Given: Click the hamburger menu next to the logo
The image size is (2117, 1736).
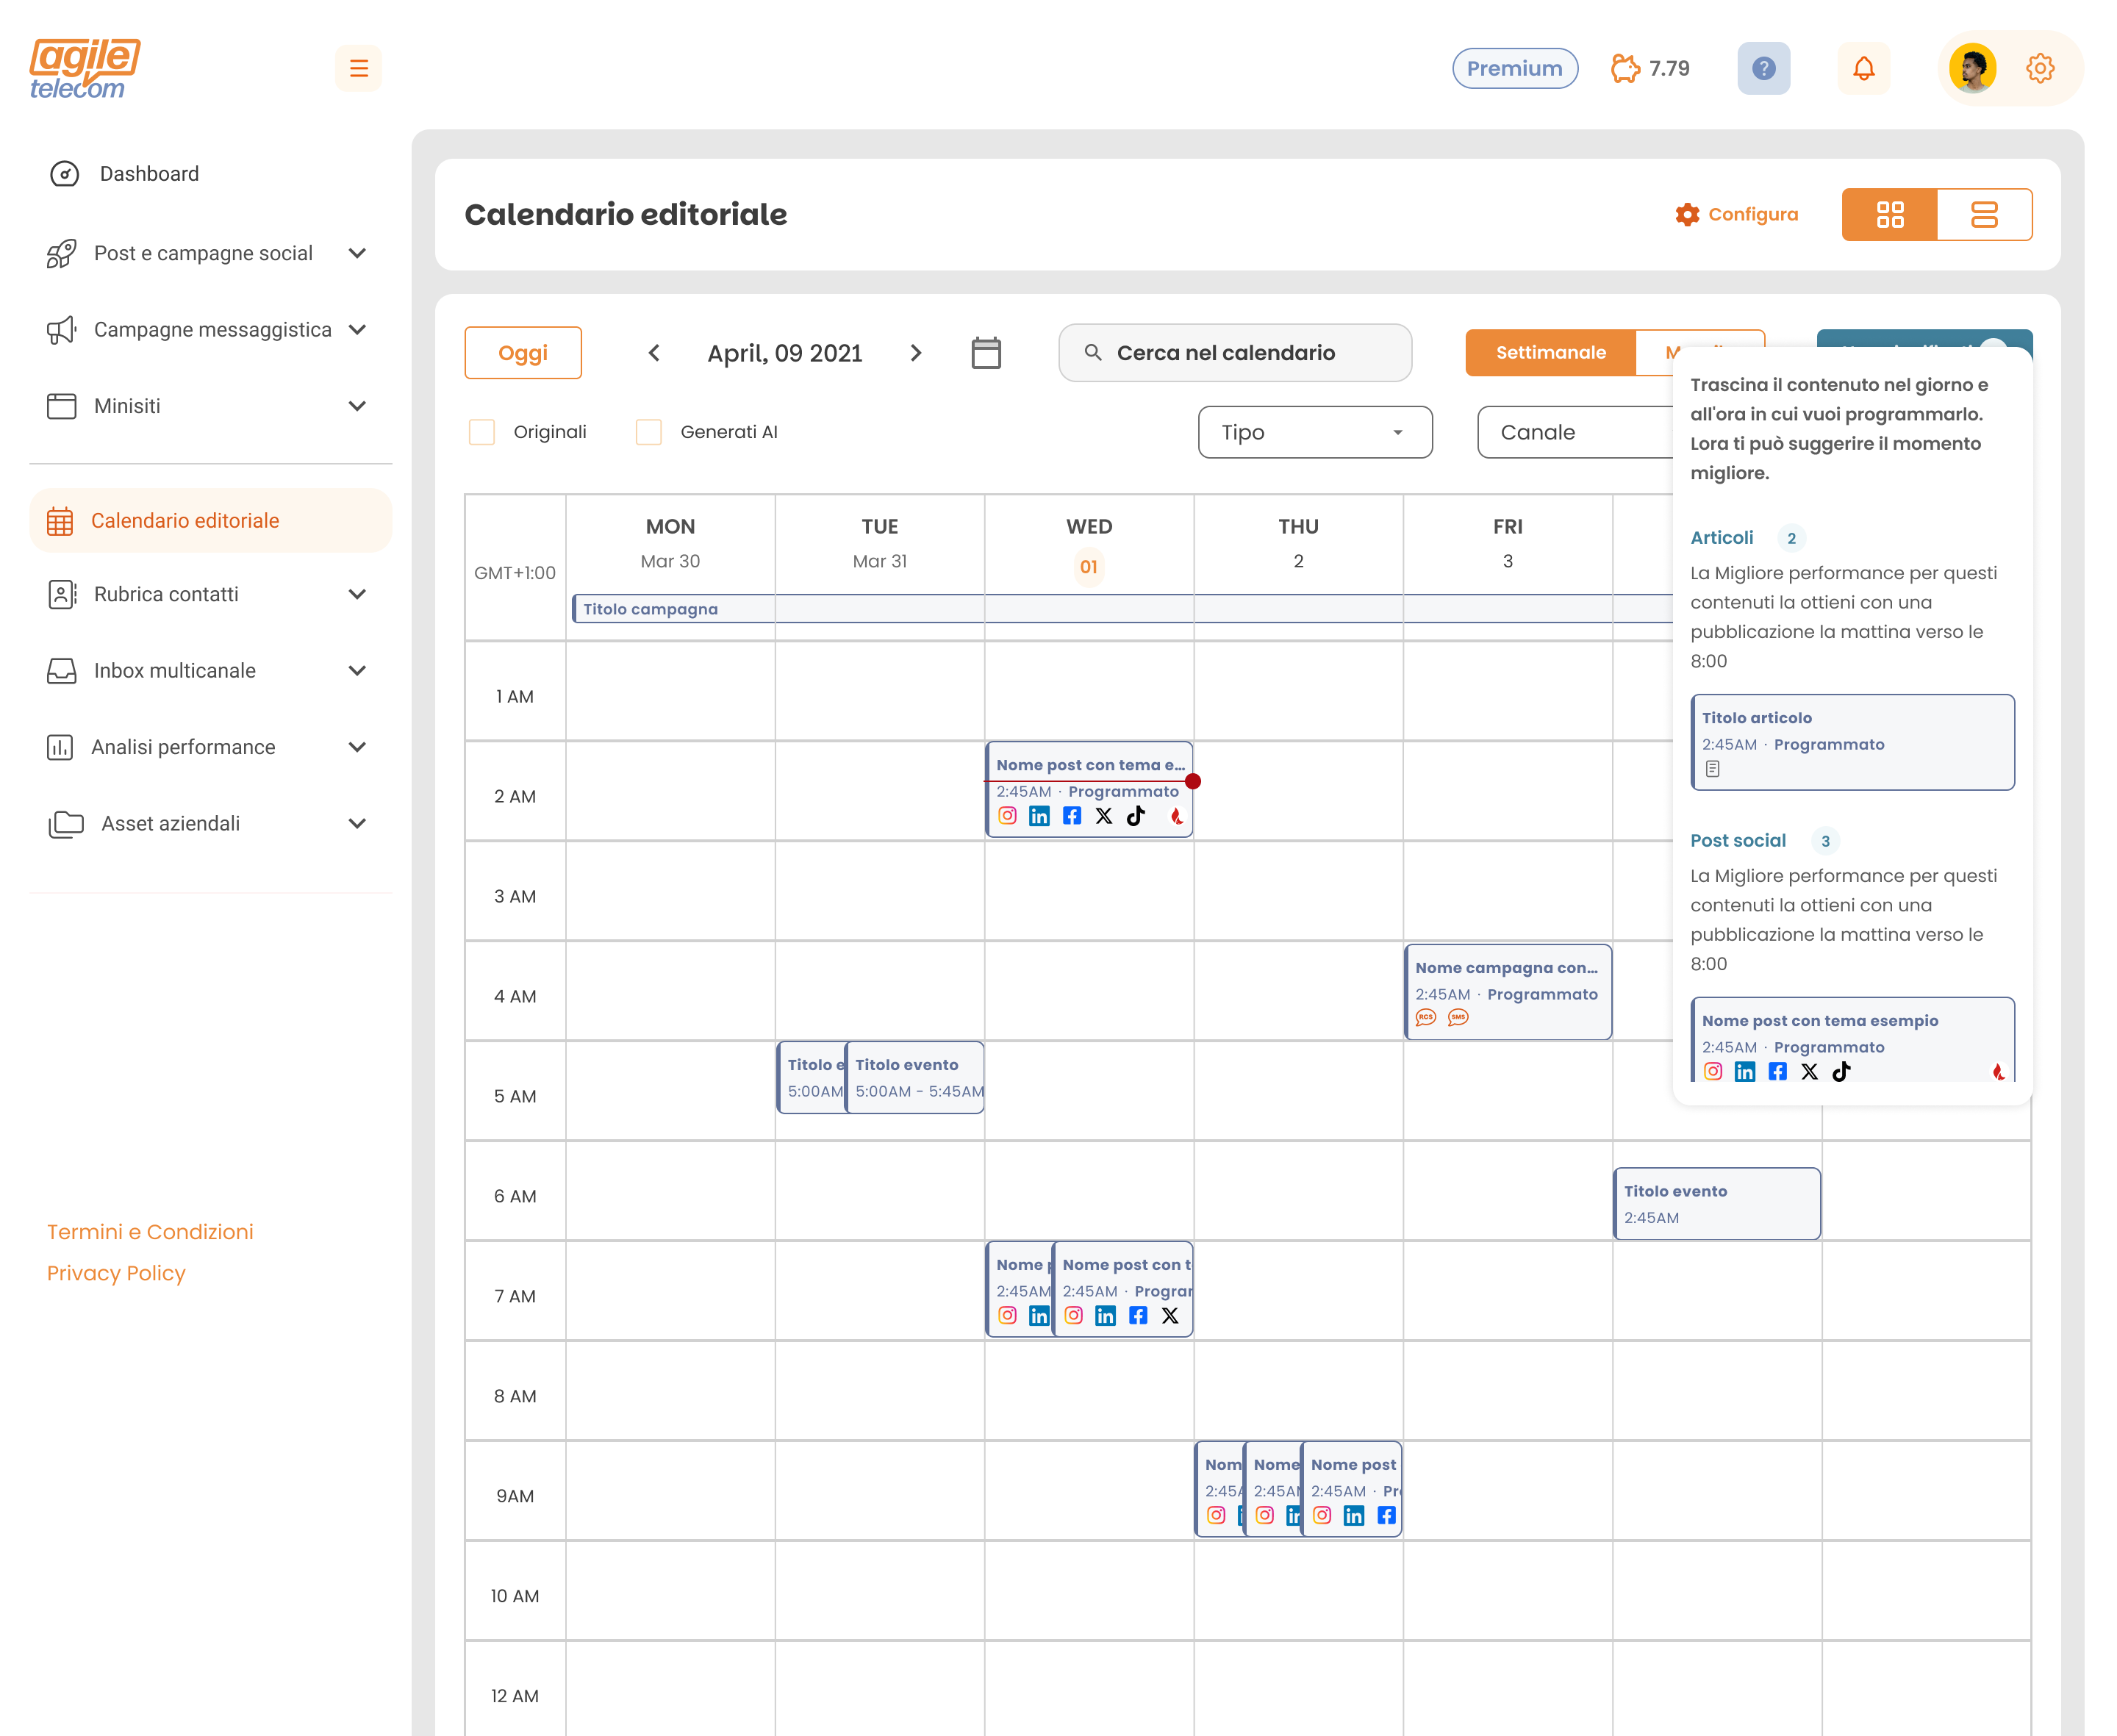Looking at the screenshot, I should click(358, 67).
